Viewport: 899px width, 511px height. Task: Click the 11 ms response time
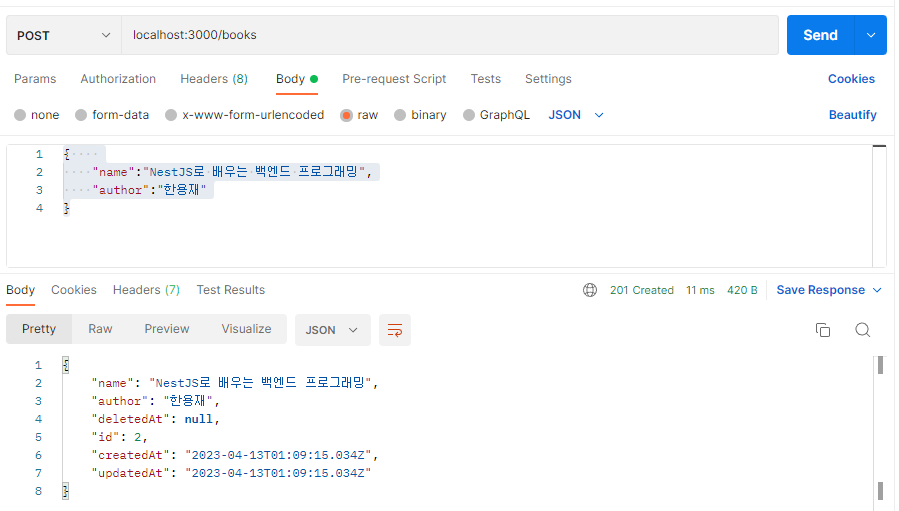point(700,290)
